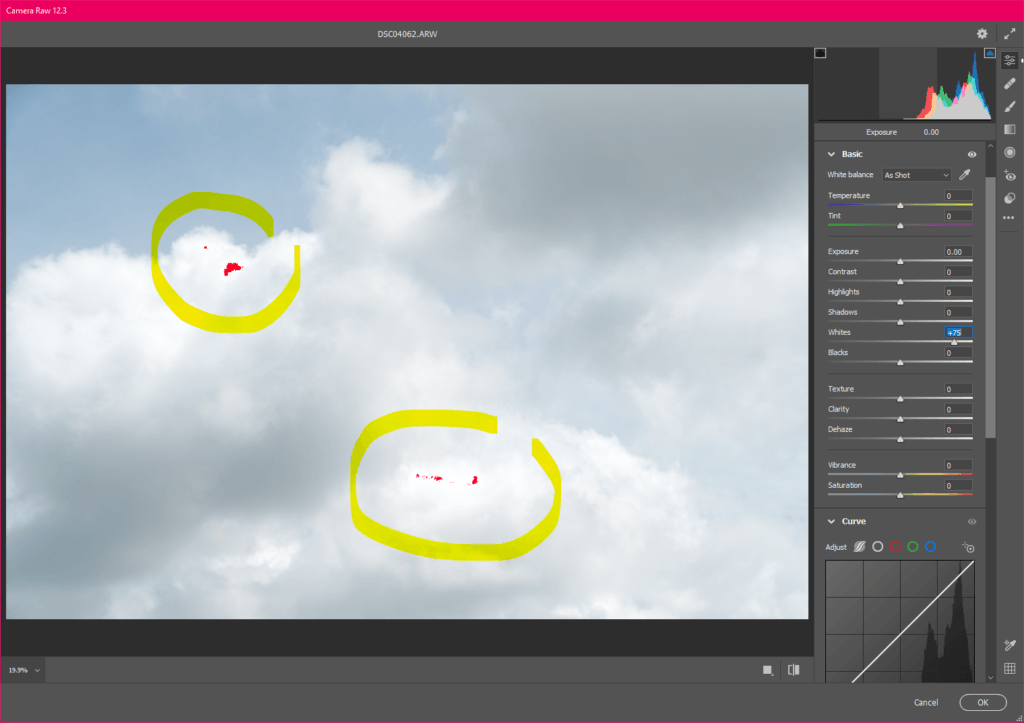Collapse the Basic panel
Screen dimensions: 1024x723
tap(831, 154)
